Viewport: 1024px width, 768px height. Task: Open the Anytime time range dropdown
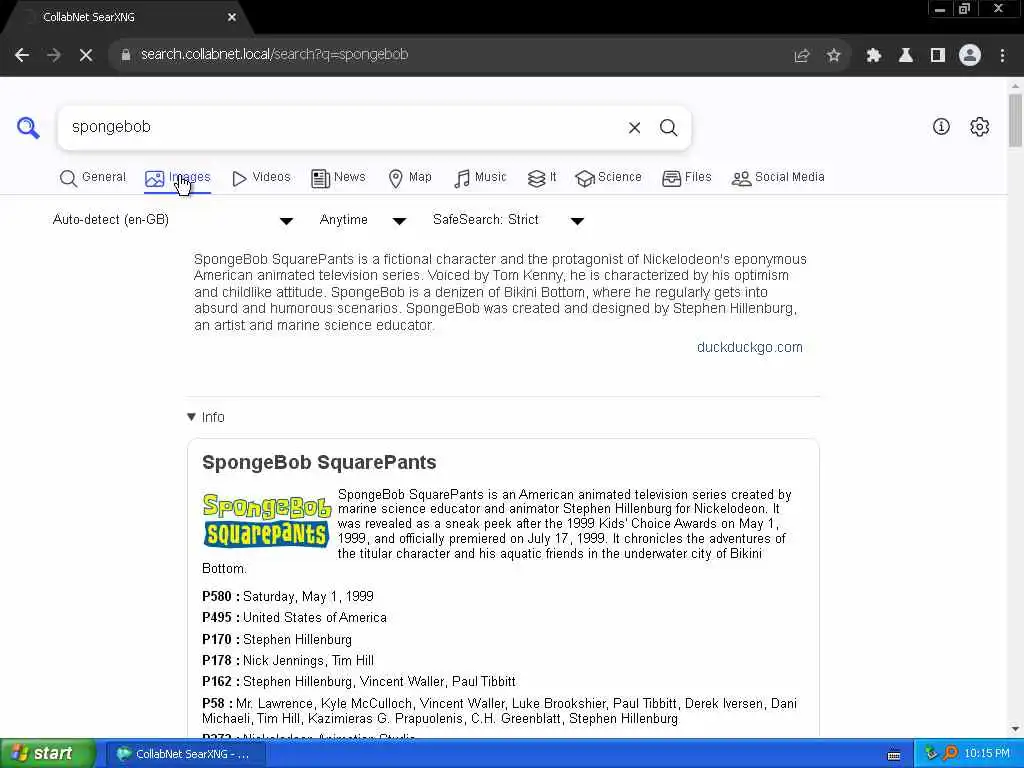363,220
